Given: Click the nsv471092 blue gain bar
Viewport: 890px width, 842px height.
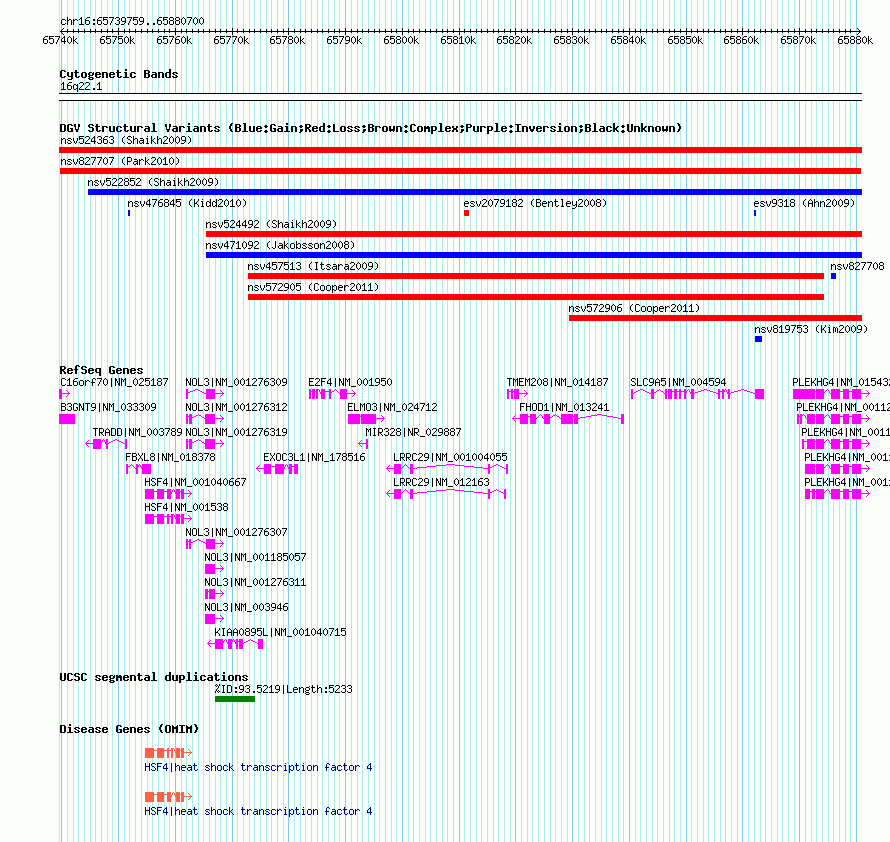Looking at the screenshot, I should [x=534, y=255].
